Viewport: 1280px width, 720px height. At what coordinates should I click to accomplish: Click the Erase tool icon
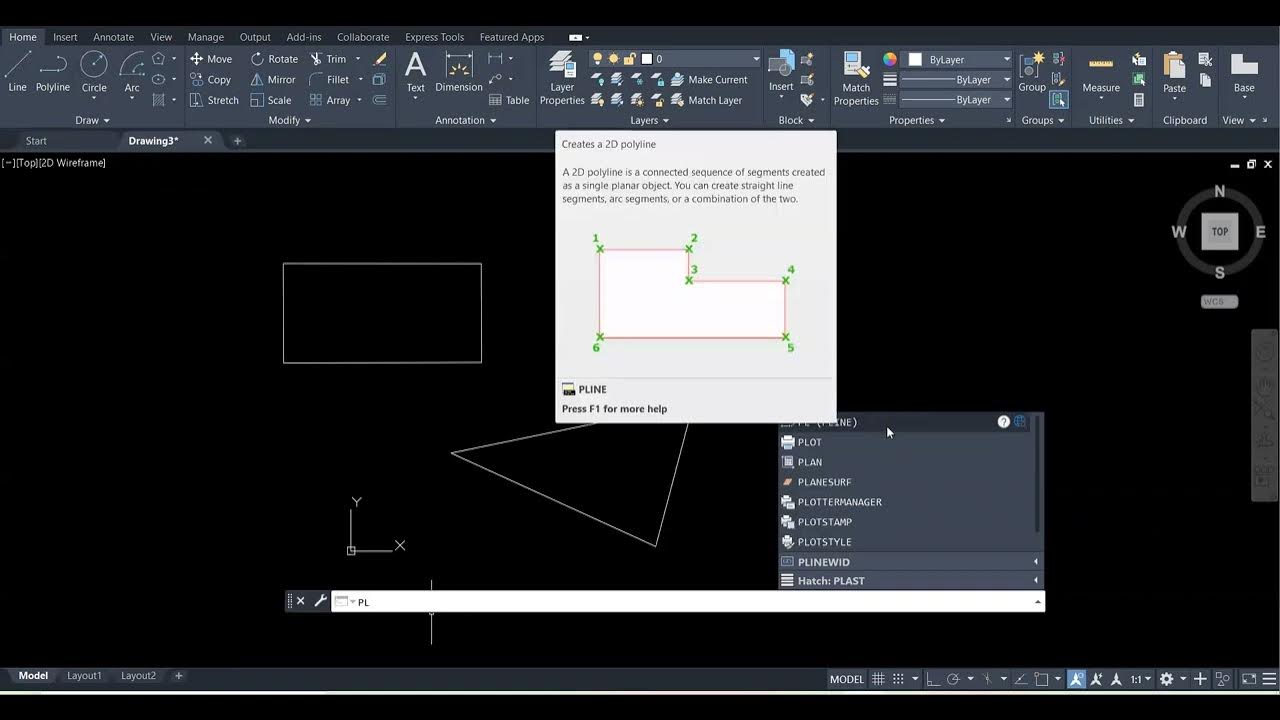[380, 59]
